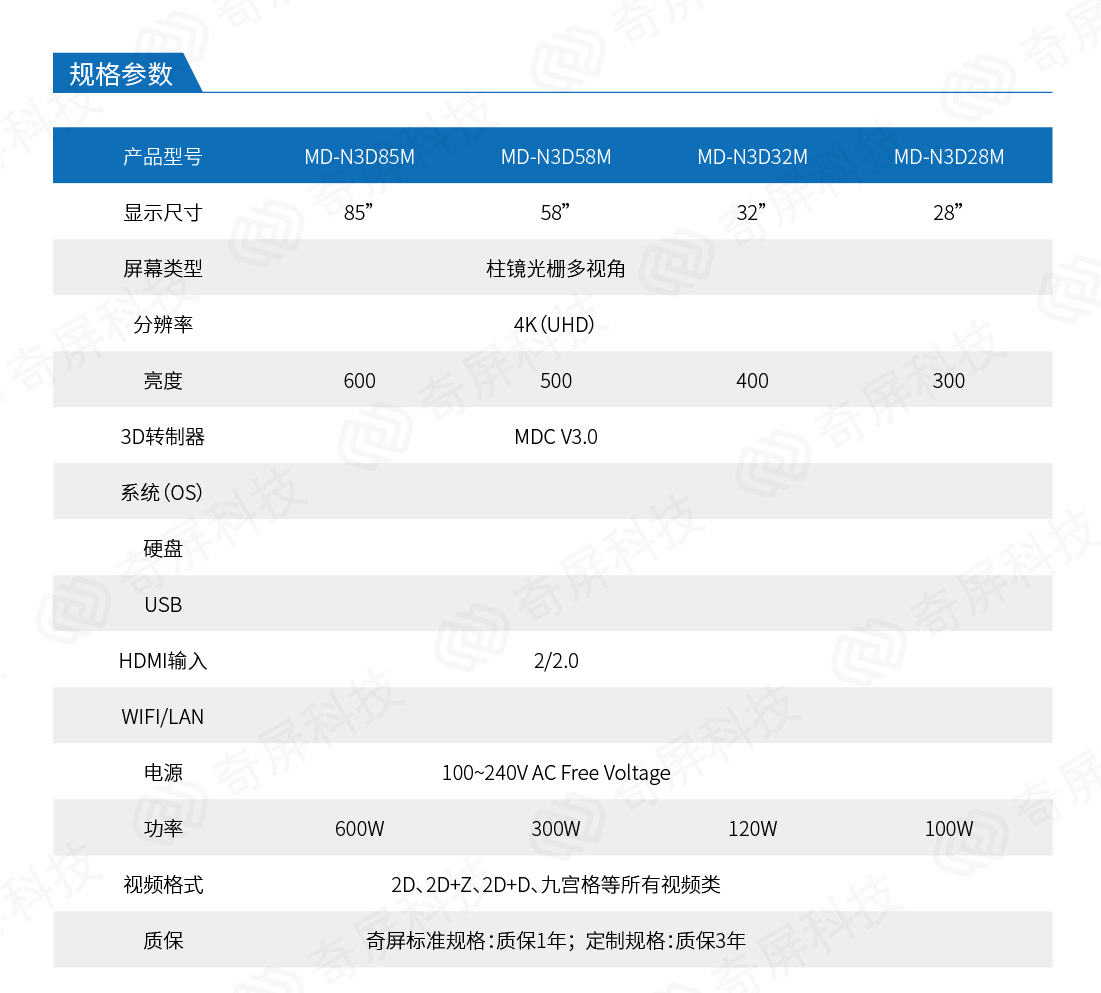Select the 产品型号 header cell

[x=163, y=156]
